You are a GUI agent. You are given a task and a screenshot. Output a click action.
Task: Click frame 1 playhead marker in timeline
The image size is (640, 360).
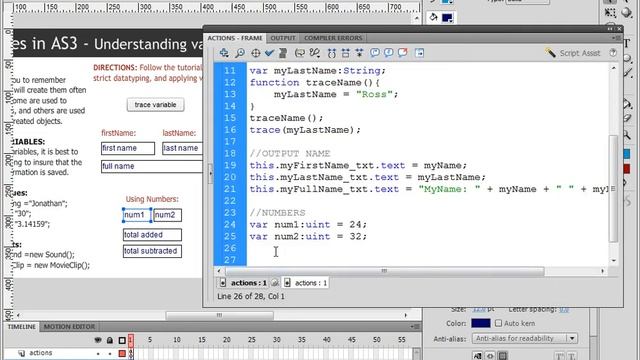pyautogui.click(x=131, y=340)
